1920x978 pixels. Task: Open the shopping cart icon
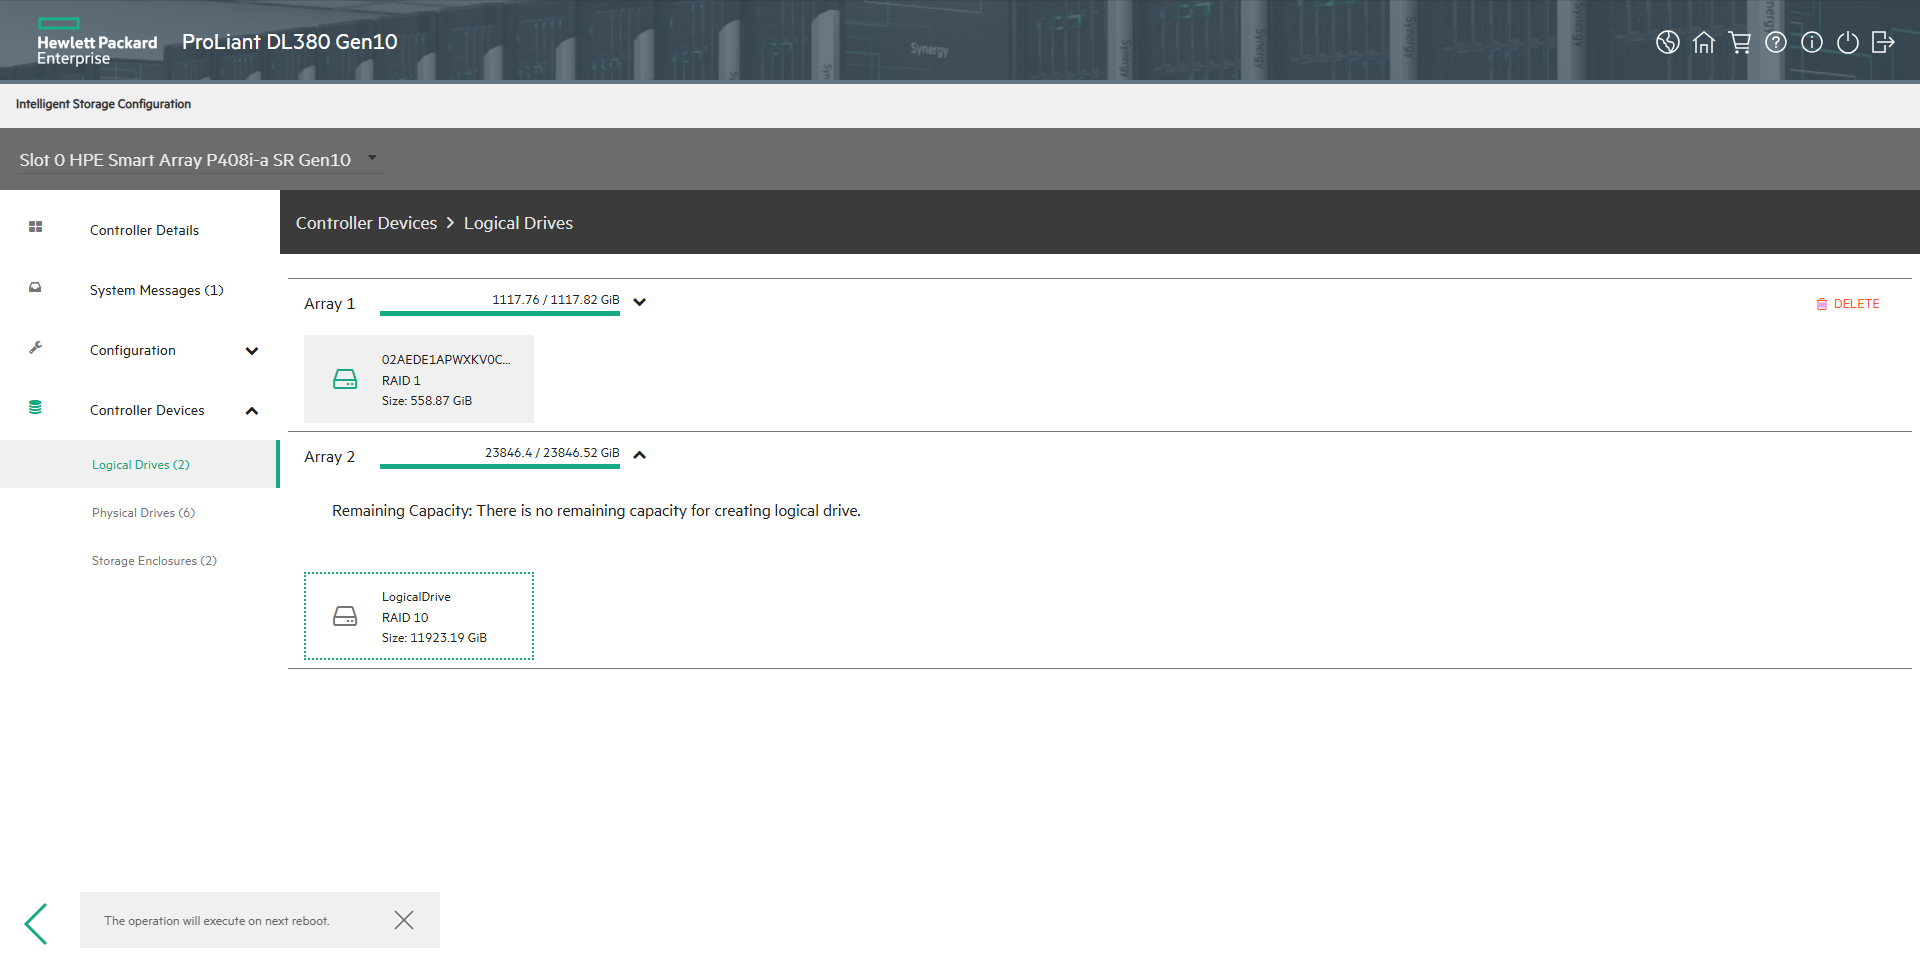point(1739,42)
